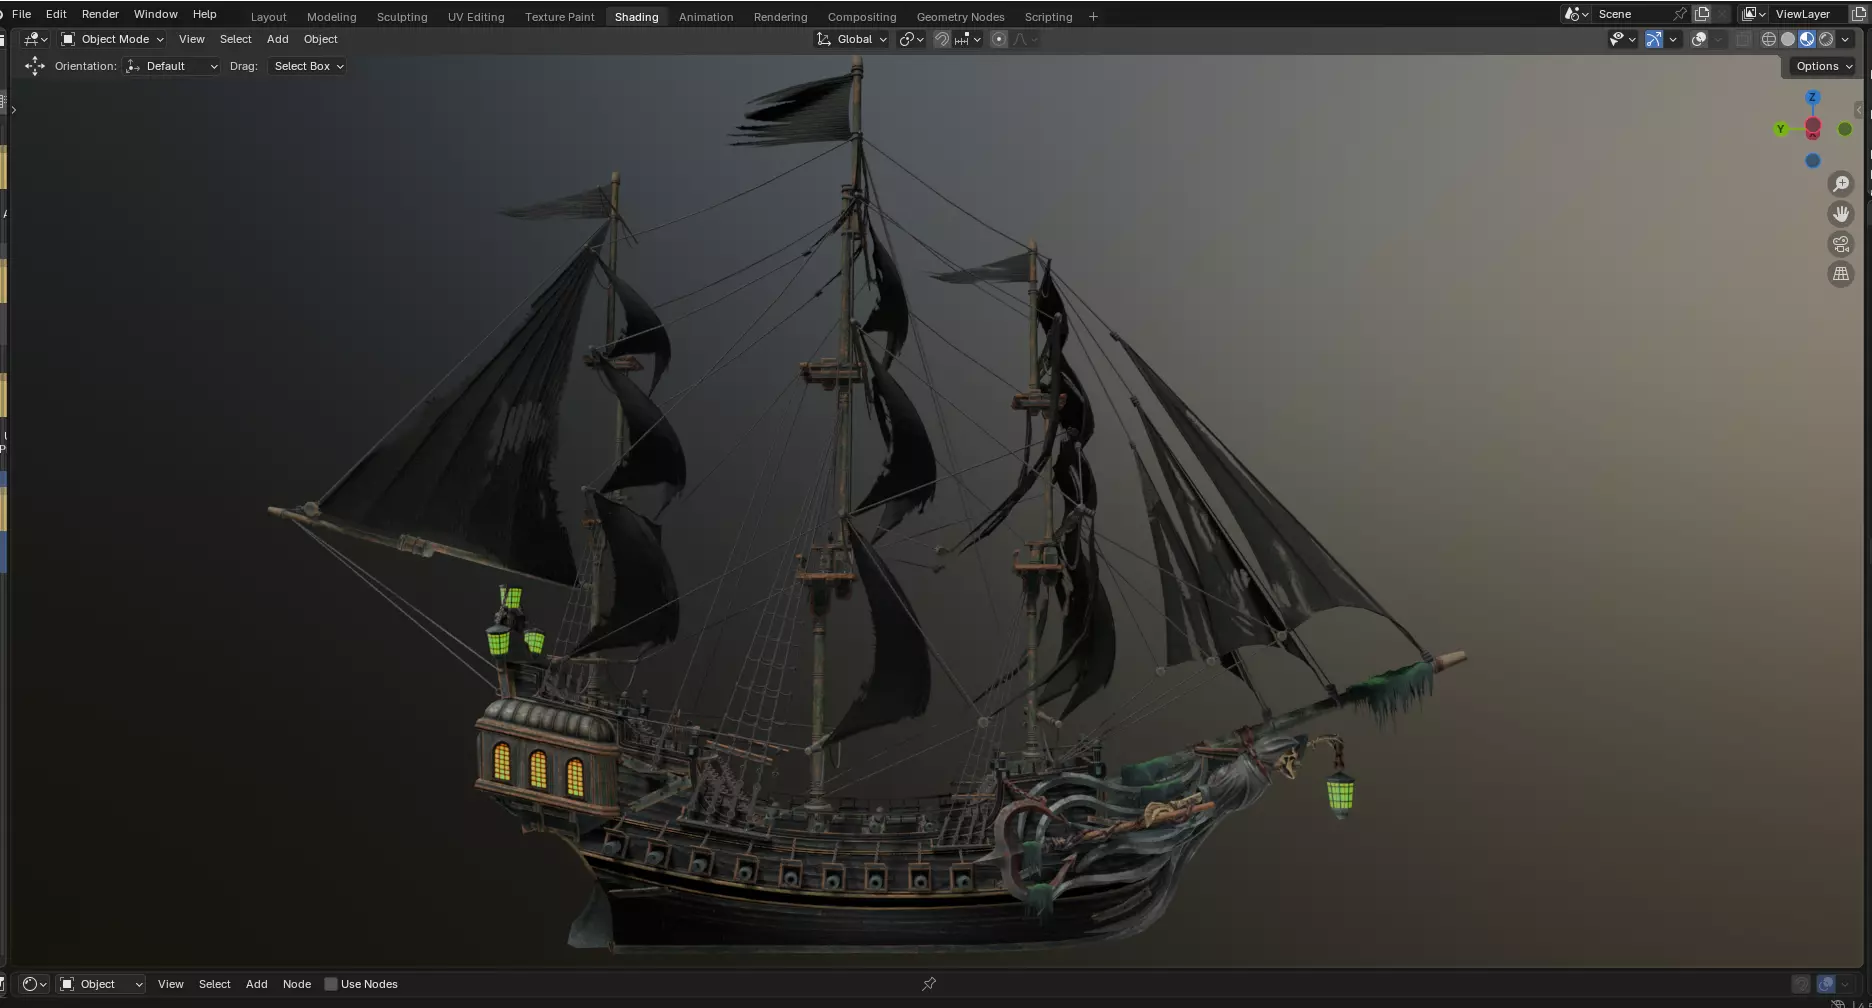Open Object Mode selector dropdown
1872x1008 pixels.
(x=112, y=39)
